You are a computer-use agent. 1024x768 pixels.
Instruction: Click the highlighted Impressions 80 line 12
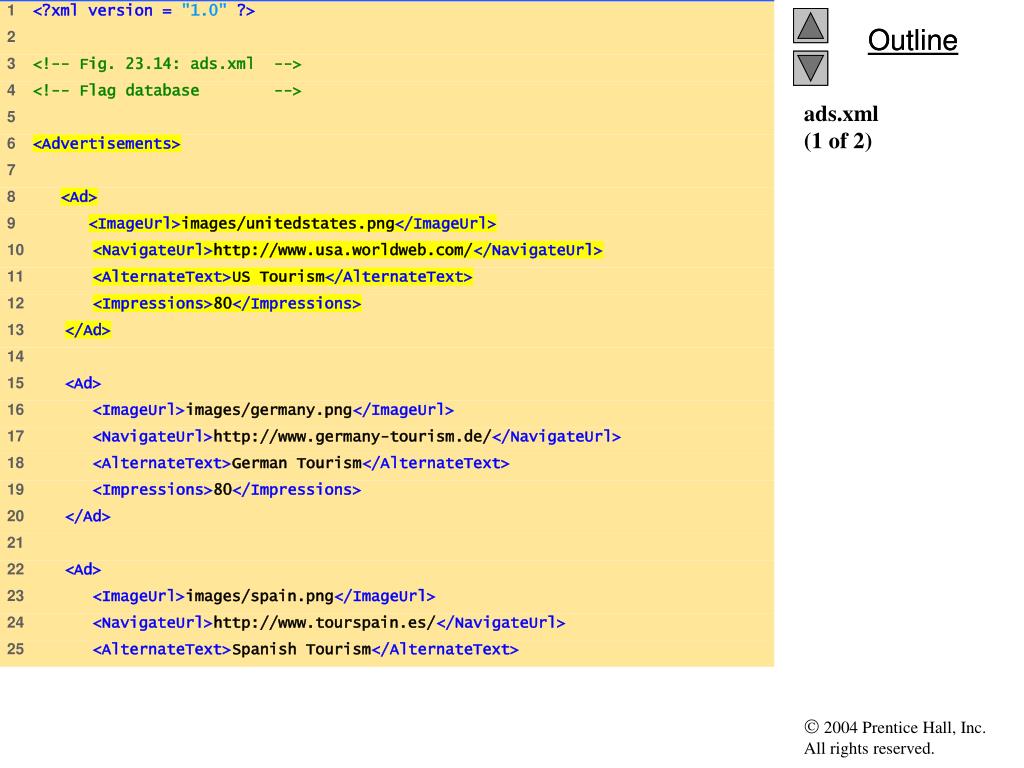coord(227,304)
